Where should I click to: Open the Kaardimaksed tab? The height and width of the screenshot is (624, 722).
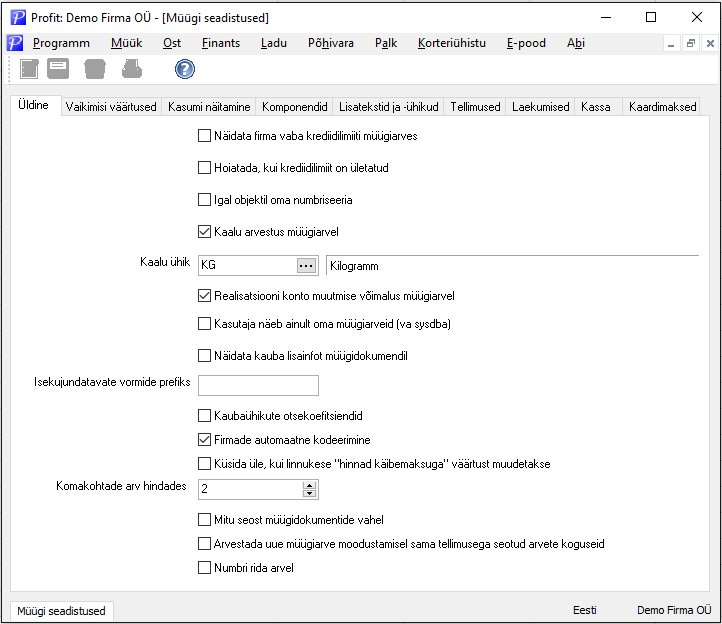tap(663, 107)
